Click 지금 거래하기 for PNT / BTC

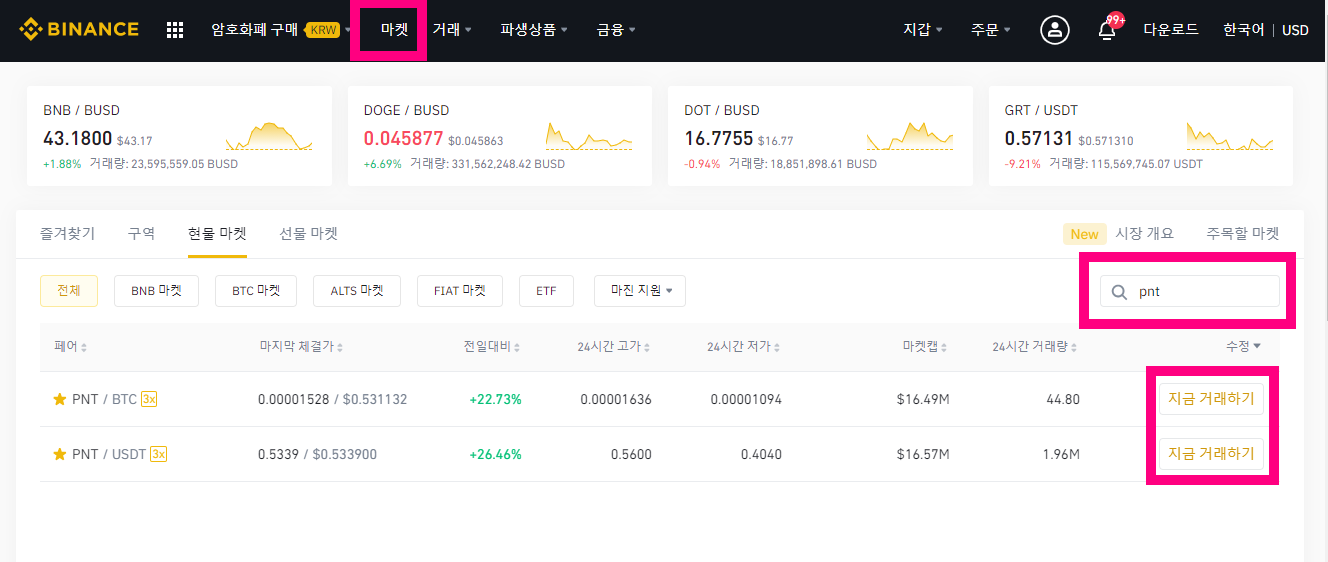click(1211, 399)
